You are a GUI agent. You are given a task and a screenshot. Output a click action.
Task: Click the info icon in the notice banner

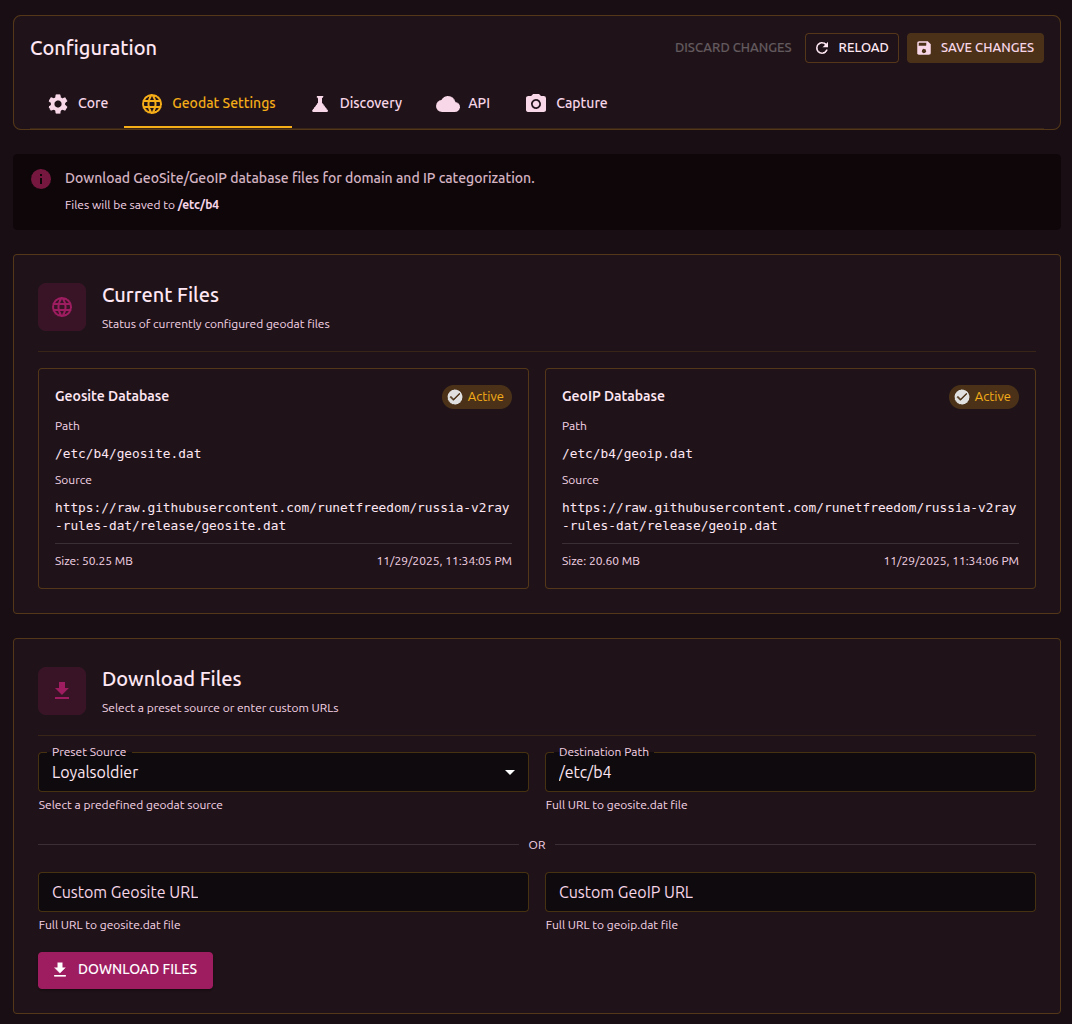[41, 179]
